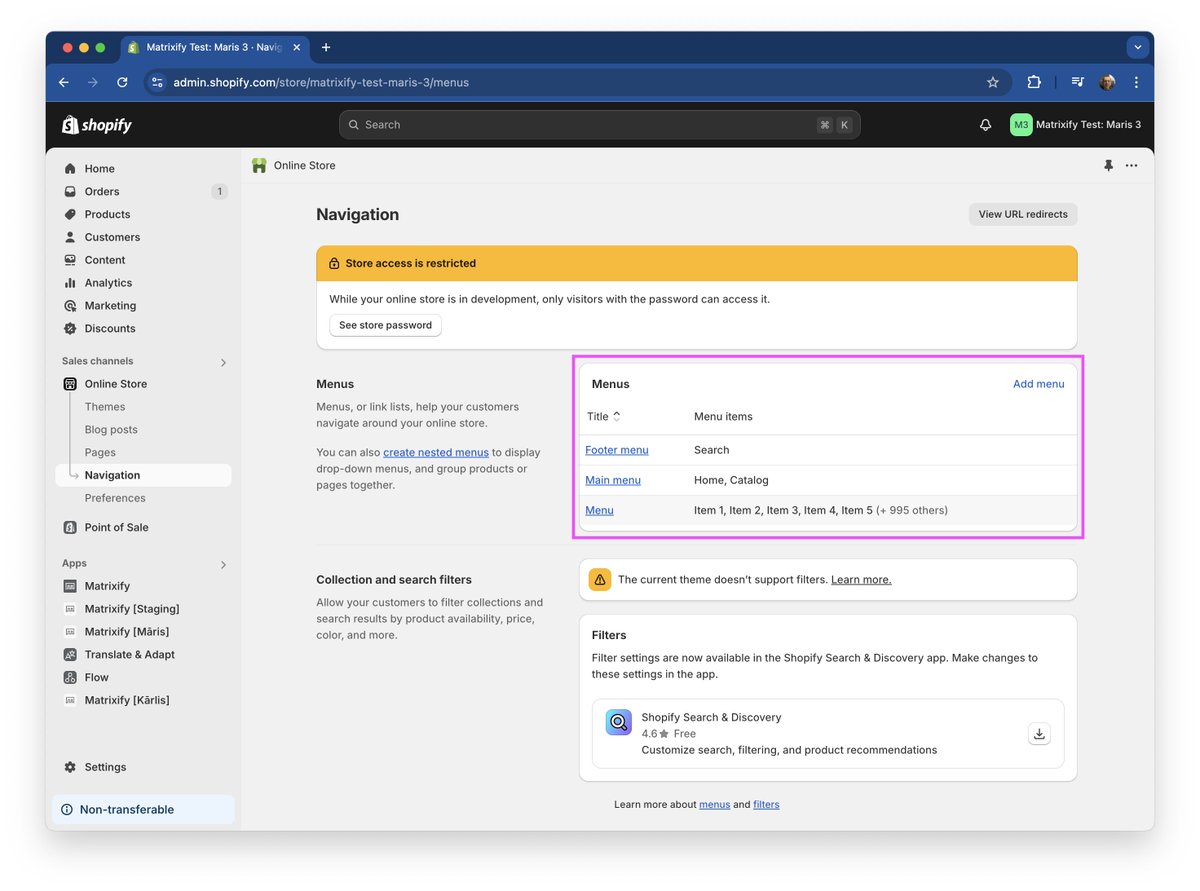Open the notifications bell
The width and height of the screenshot is (1200, 891).
point(985,125)
